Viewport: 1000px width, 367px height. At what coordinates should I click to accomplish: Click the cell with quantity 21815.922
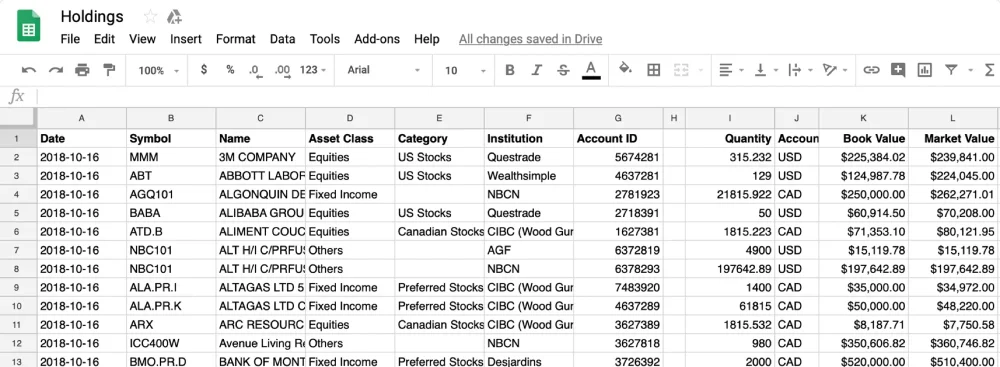[x=730, y=194]
